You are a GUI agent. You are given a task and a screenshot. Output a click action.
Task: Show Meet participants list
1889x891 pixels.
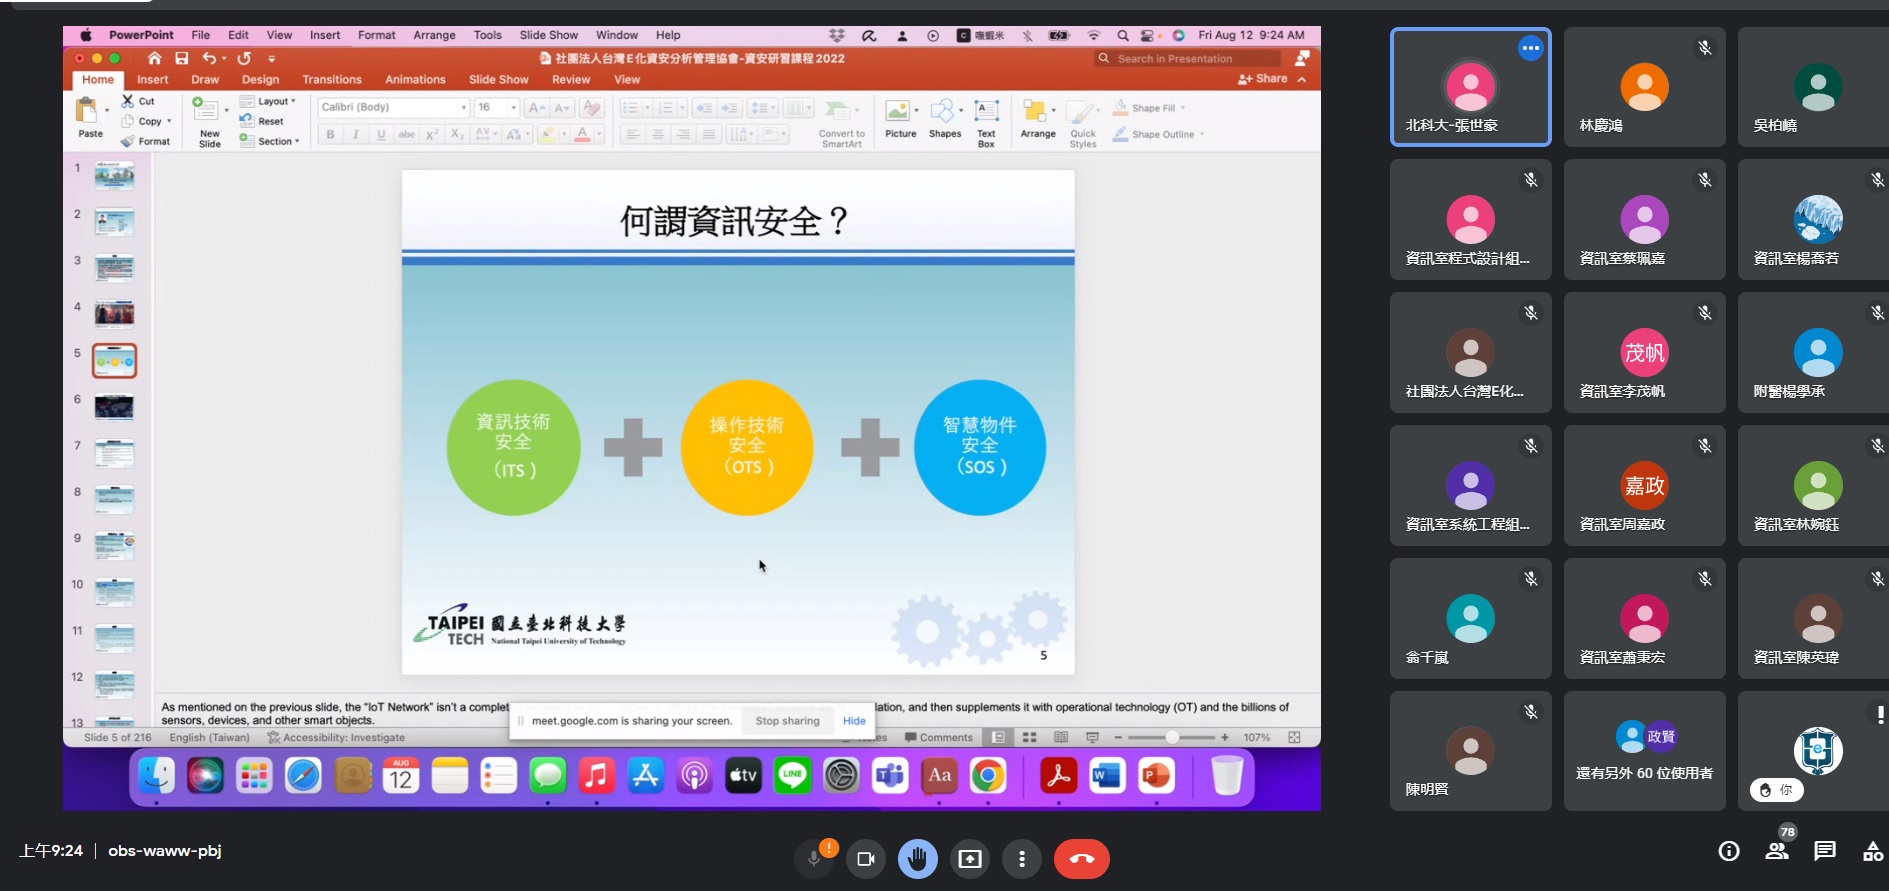point(1777,851)
